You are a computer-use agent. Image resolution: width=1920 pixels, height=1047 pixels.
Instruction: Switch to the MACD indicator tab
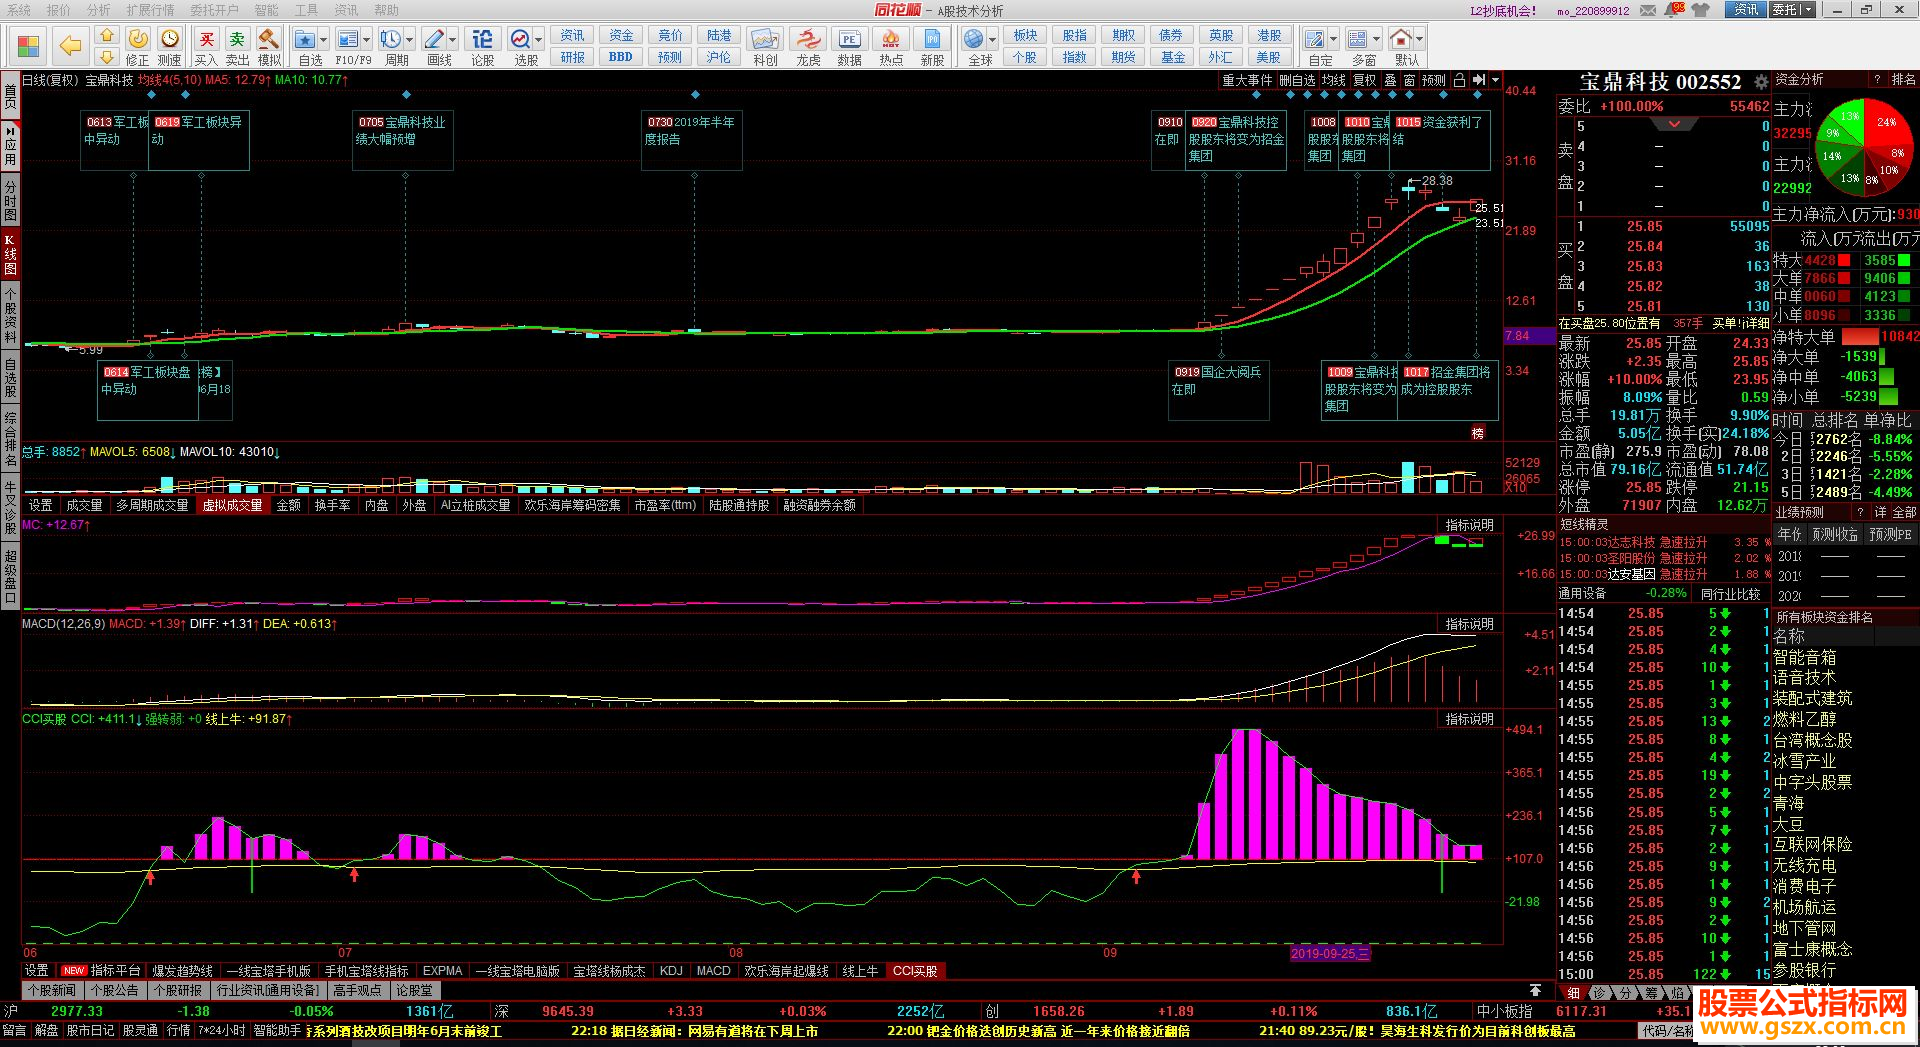tap(713, 971)
